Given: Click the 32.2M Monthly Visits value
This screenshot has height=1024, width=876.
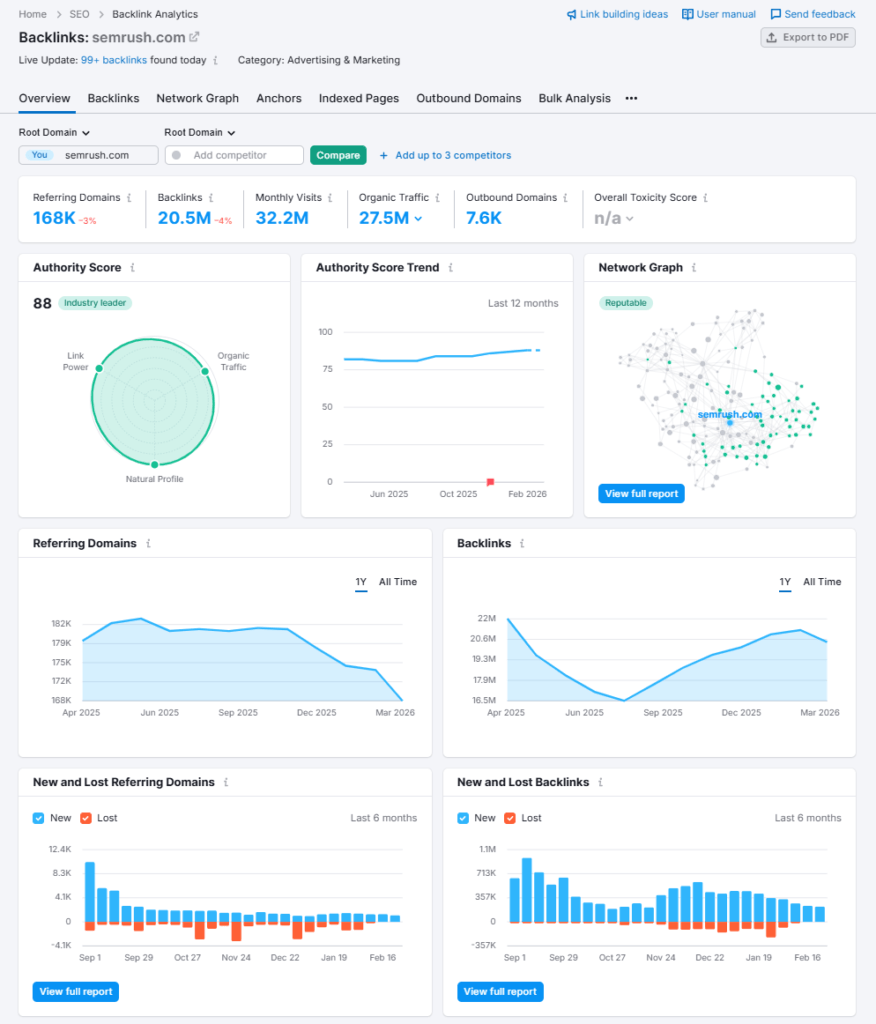Looking at the screenshot, I should [x=282, y=218].
